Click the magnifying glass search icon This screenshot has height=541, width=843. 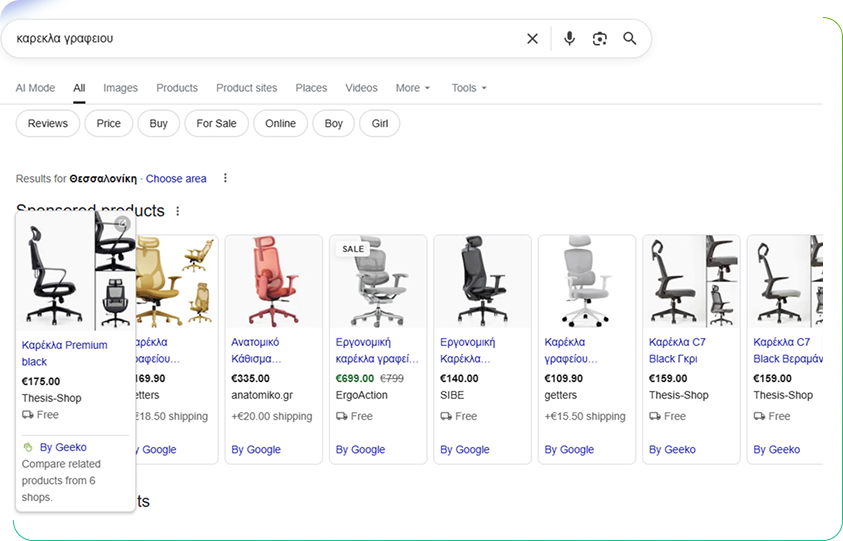click(630, 39)
